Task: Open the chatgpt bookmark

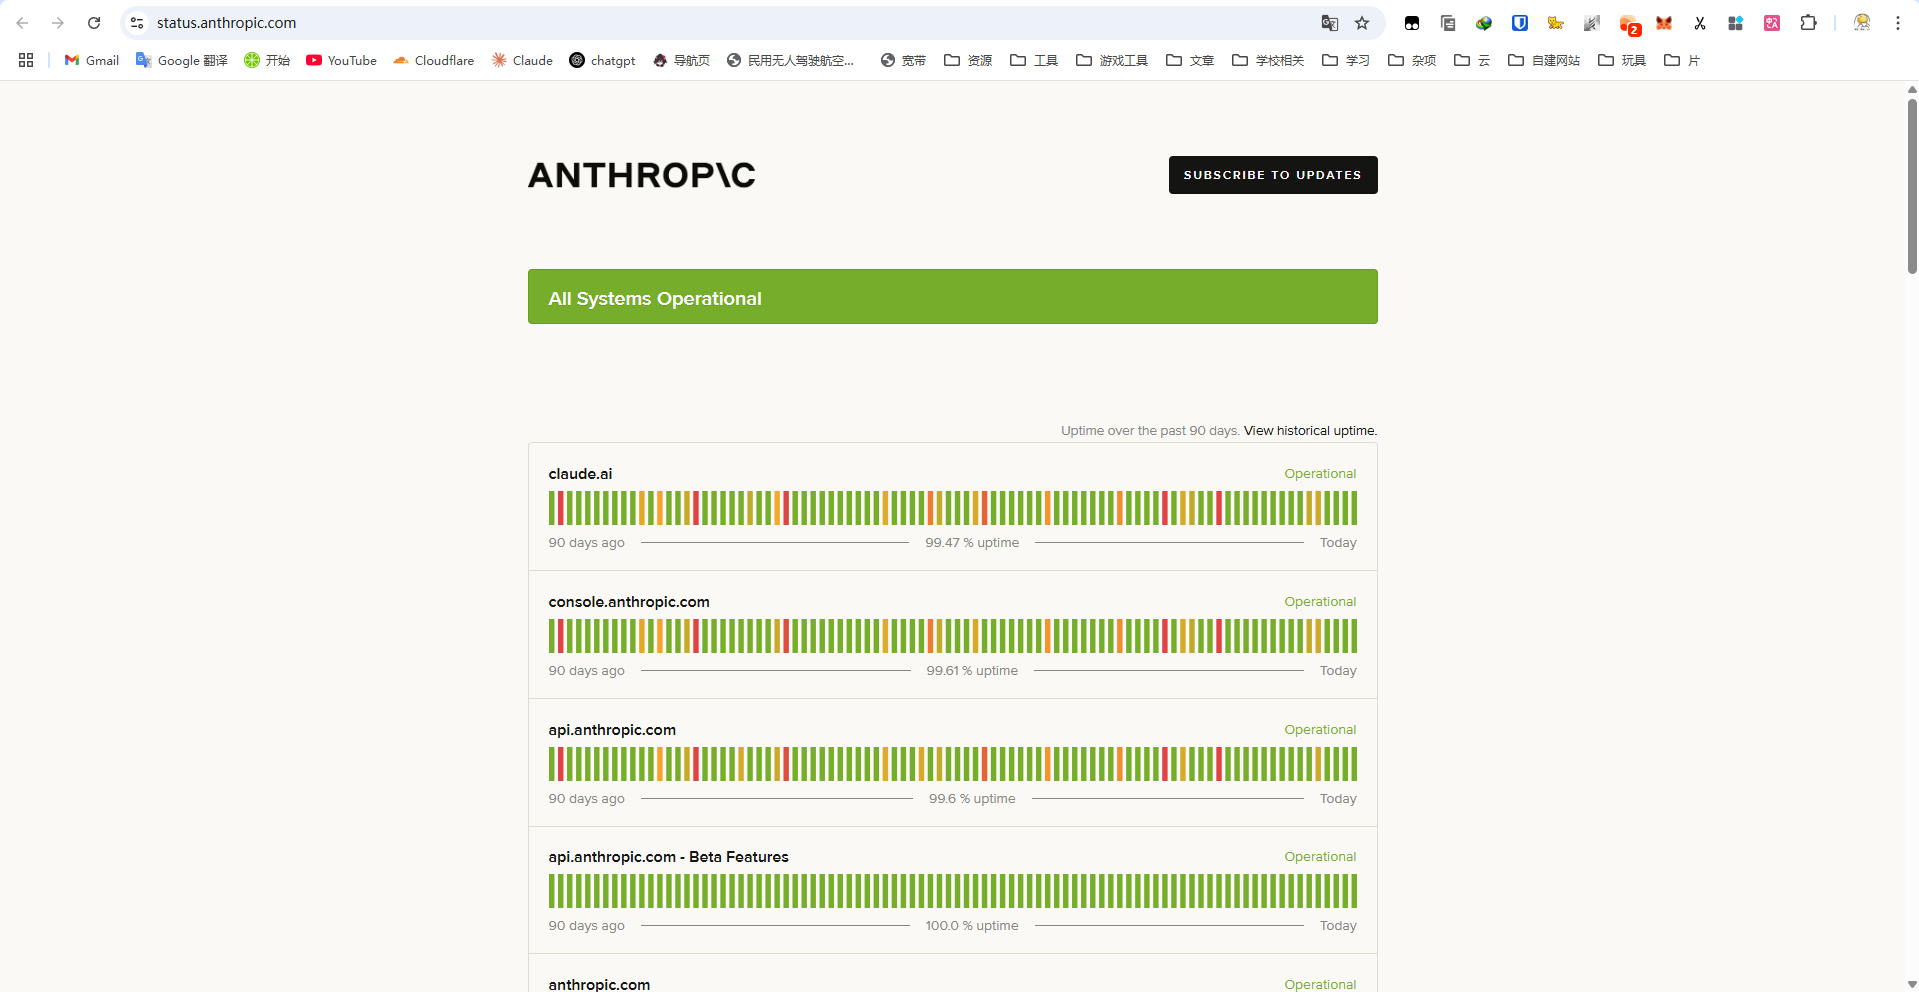Action: click(603, 60)
